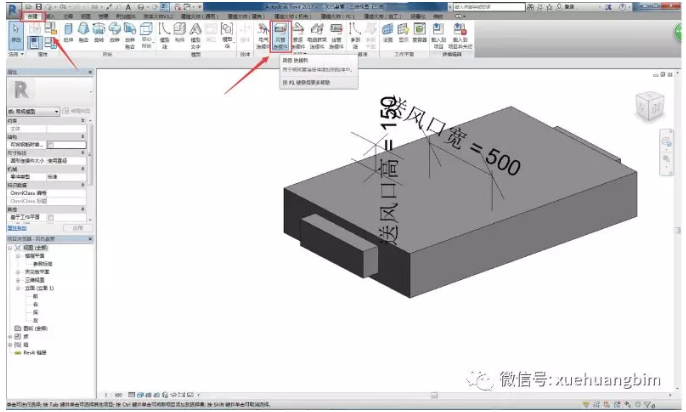Viewport: 686px width, 412px height.
Task: Collapse the Views (all) tree node
Action: click(10, 248)
